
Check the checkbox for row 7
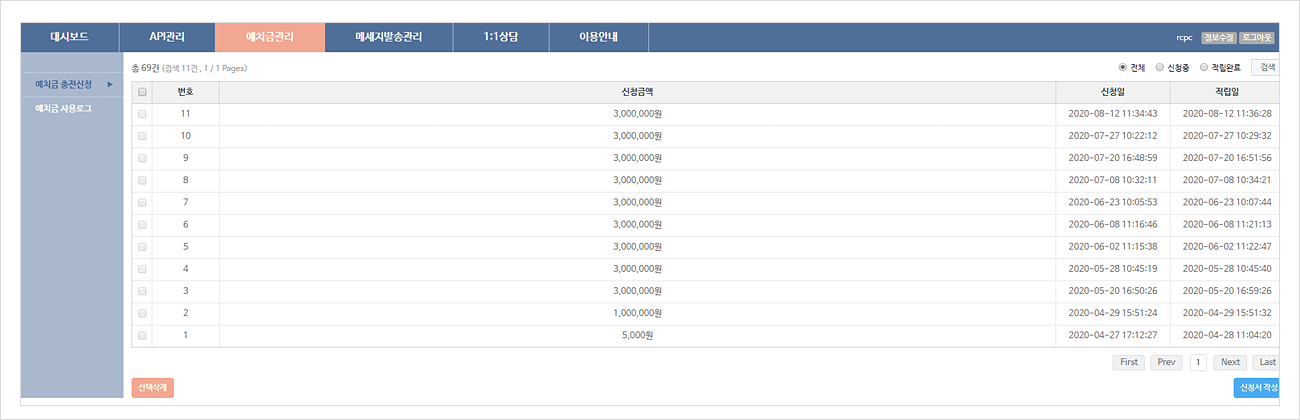pos(142,202)
